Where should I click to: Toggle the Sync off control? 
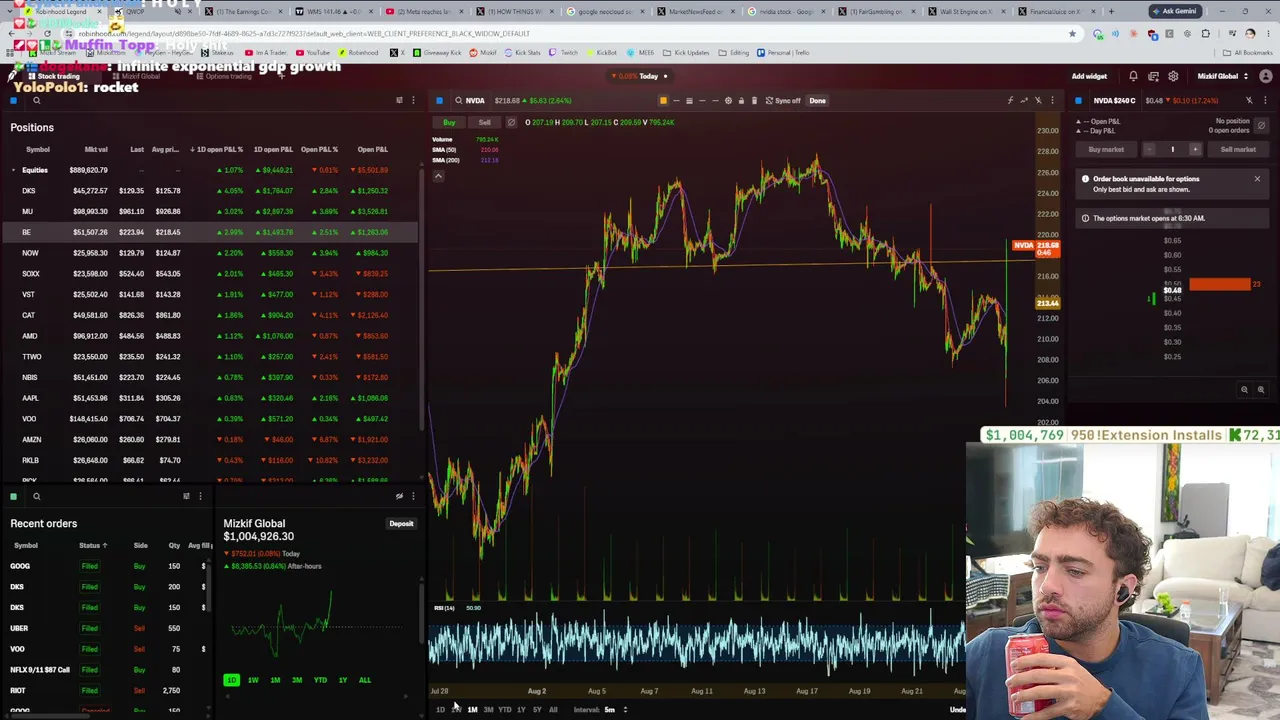pos(783,100)
